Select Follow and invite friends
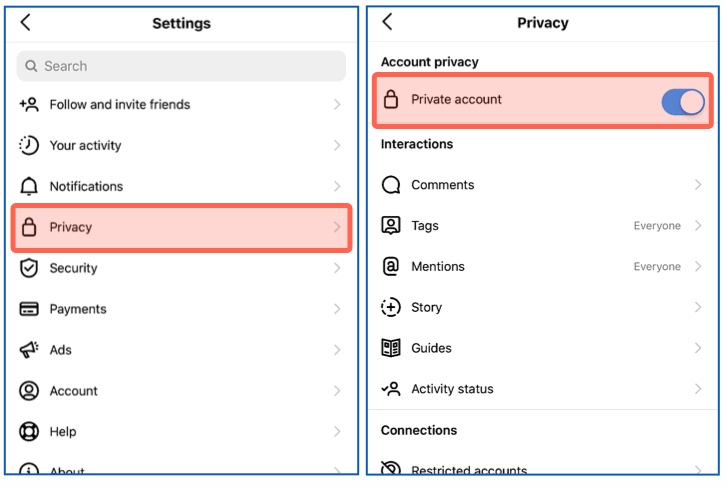The height and width of the screenshot is (487, 727). click(119, 105)
